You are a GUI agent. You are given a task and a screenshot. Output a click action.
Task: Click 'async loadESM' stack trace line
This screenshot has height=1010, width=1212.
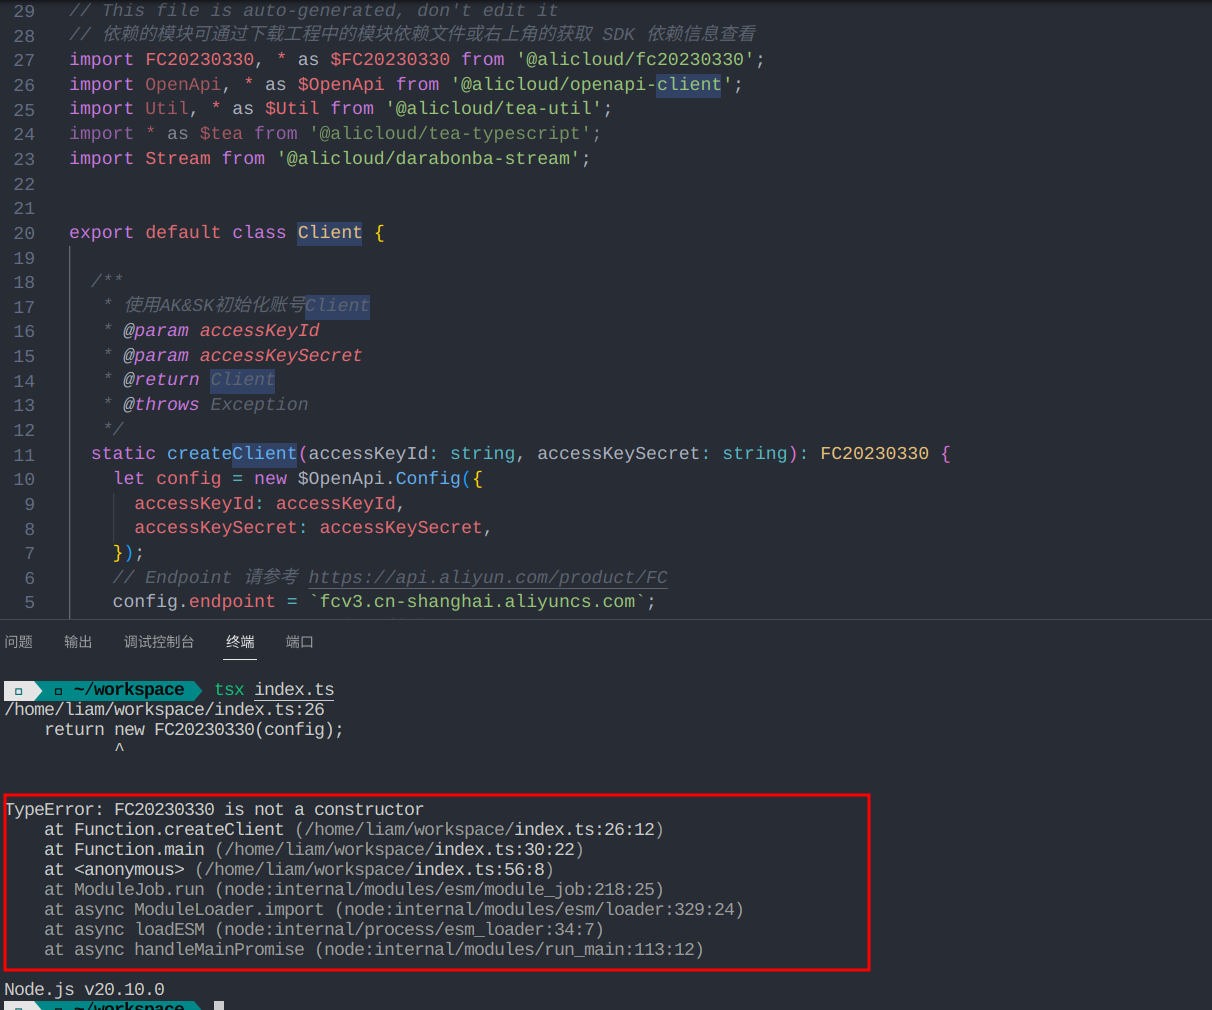[324, 930]
